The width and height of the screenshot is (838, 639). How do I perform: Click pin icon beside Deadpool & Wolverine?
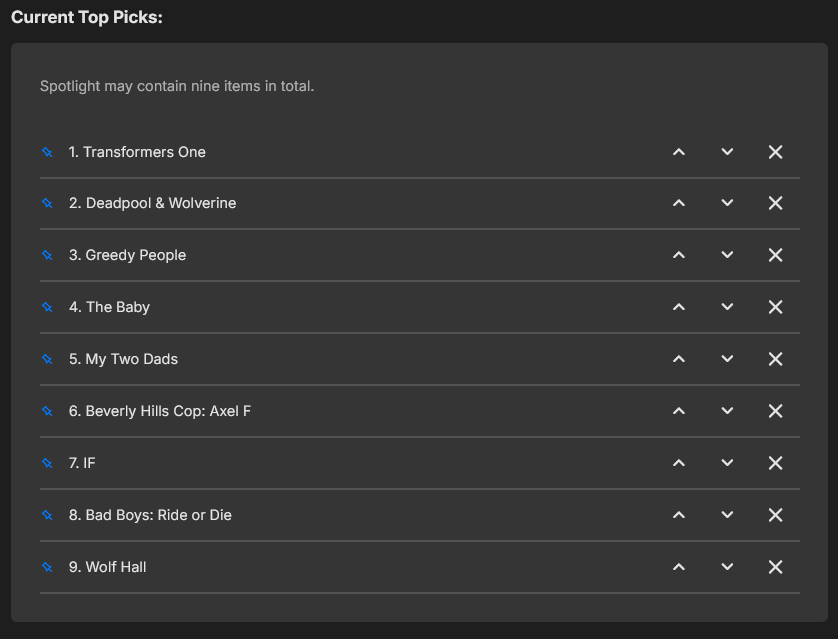click(47, 203)
